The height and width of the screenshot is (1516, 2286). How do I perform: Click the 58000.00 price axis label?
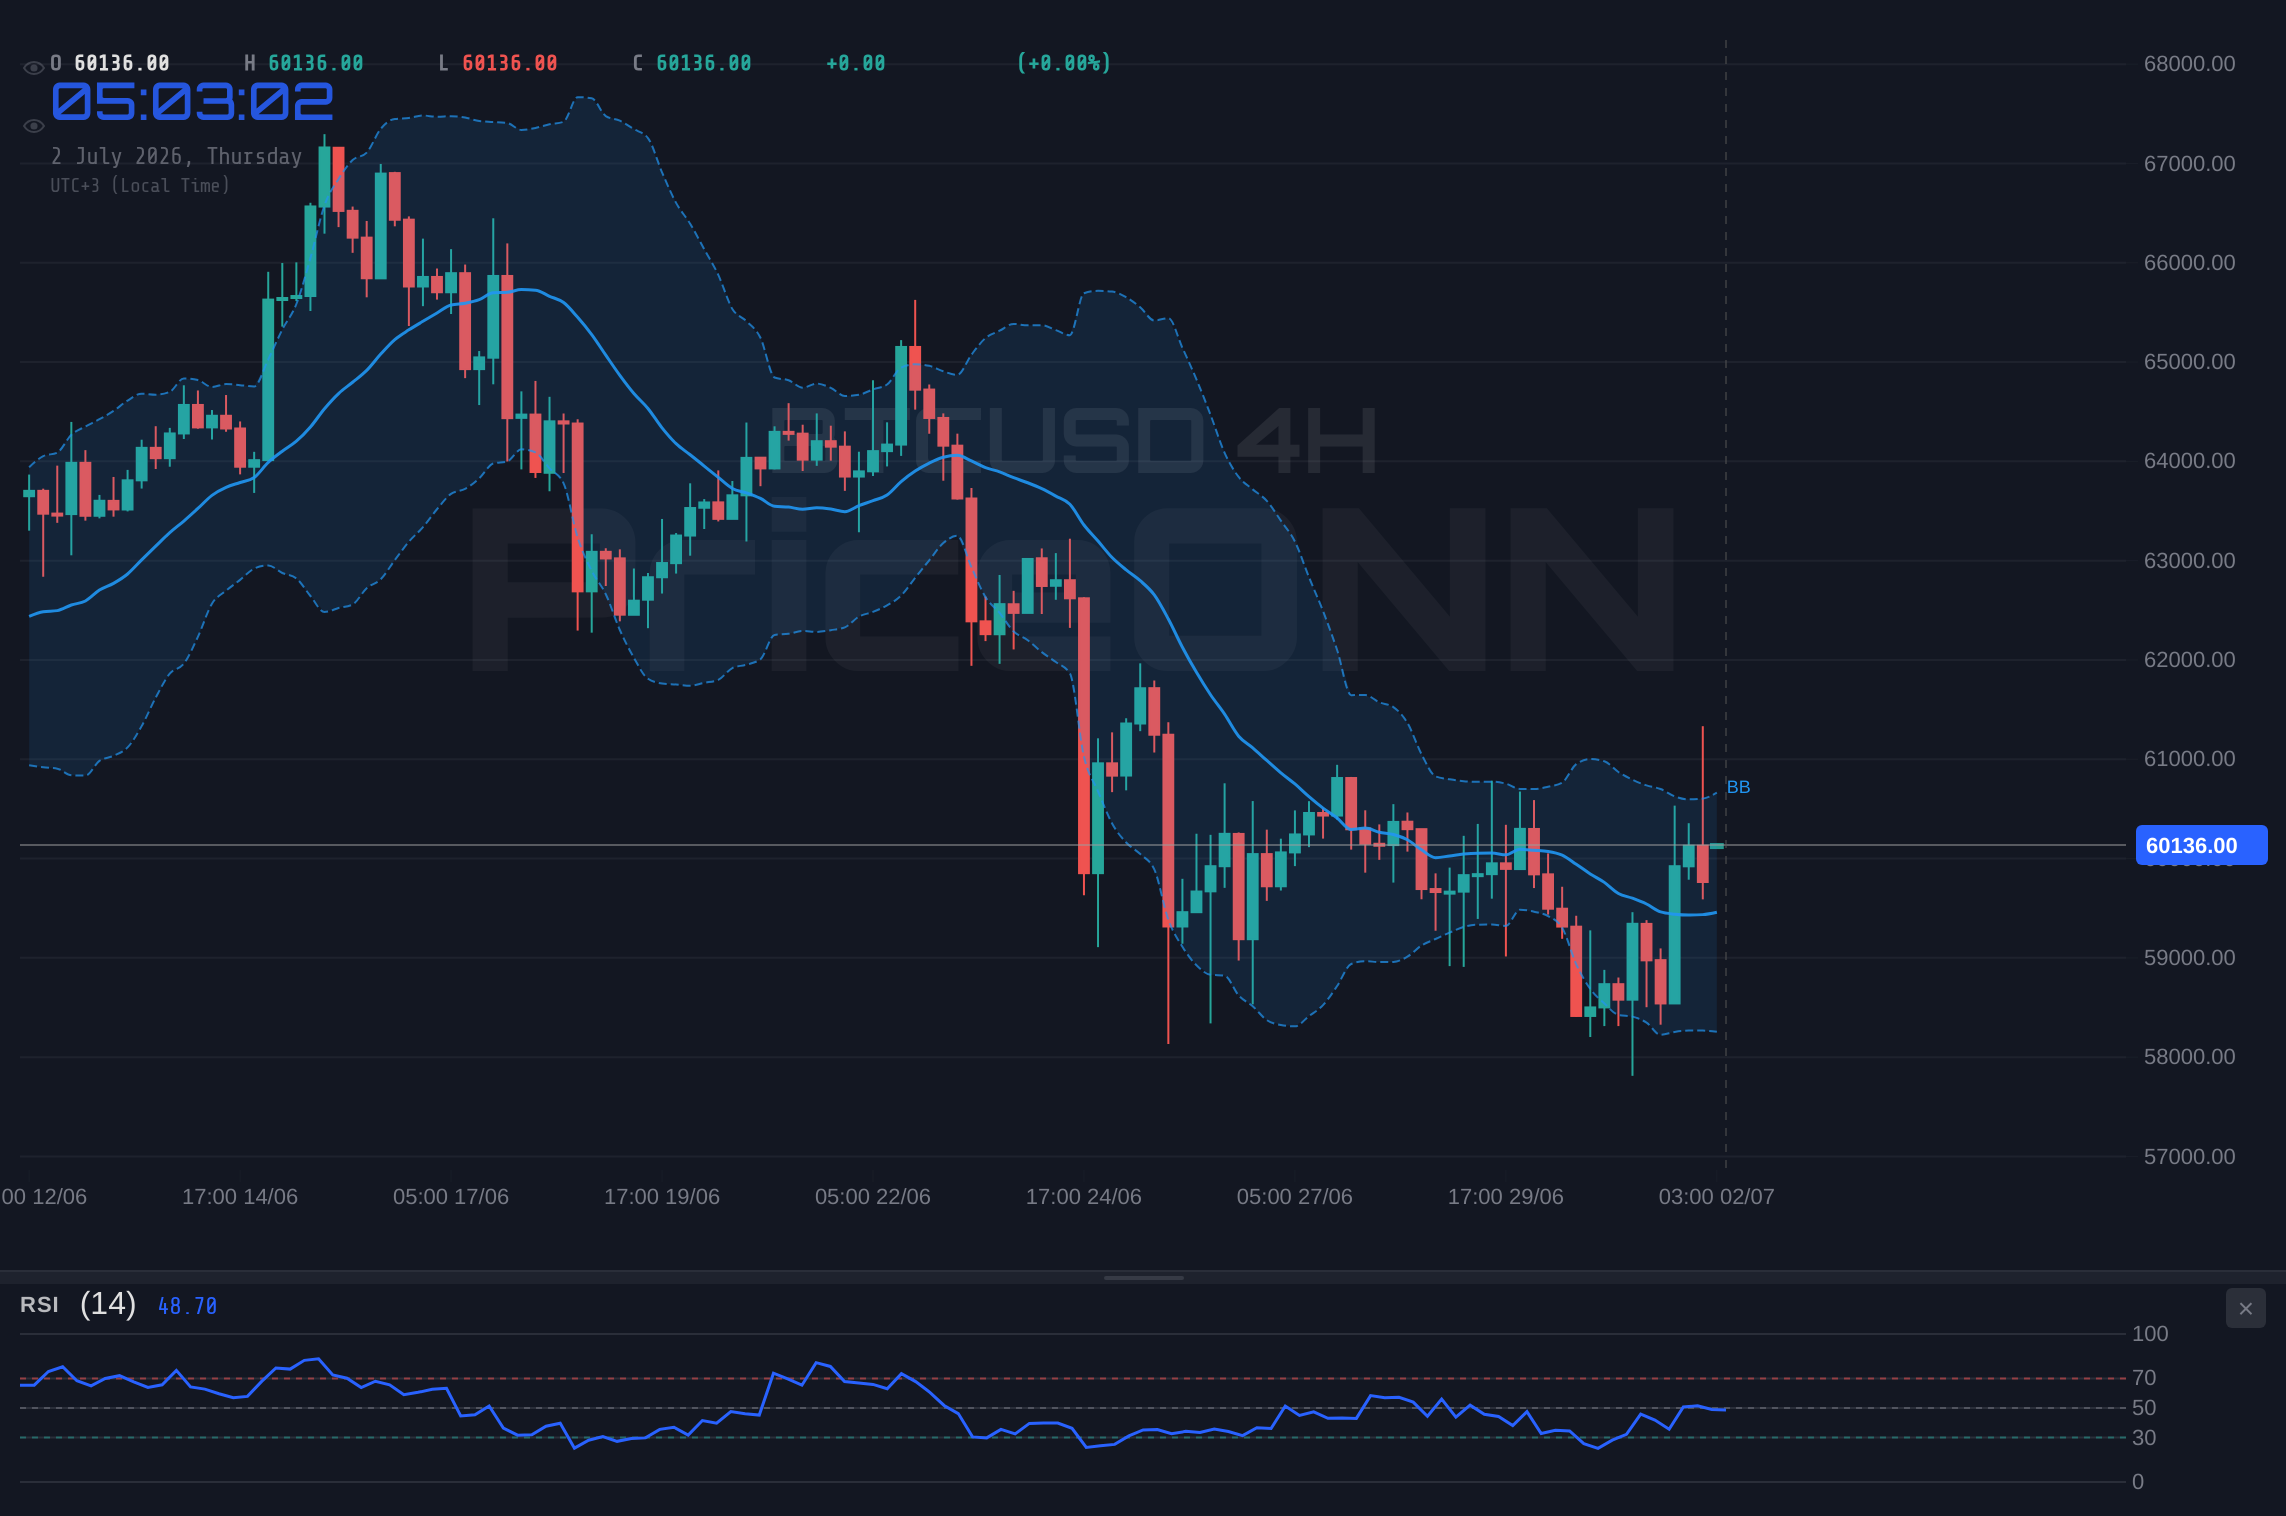(2189, 1057)
